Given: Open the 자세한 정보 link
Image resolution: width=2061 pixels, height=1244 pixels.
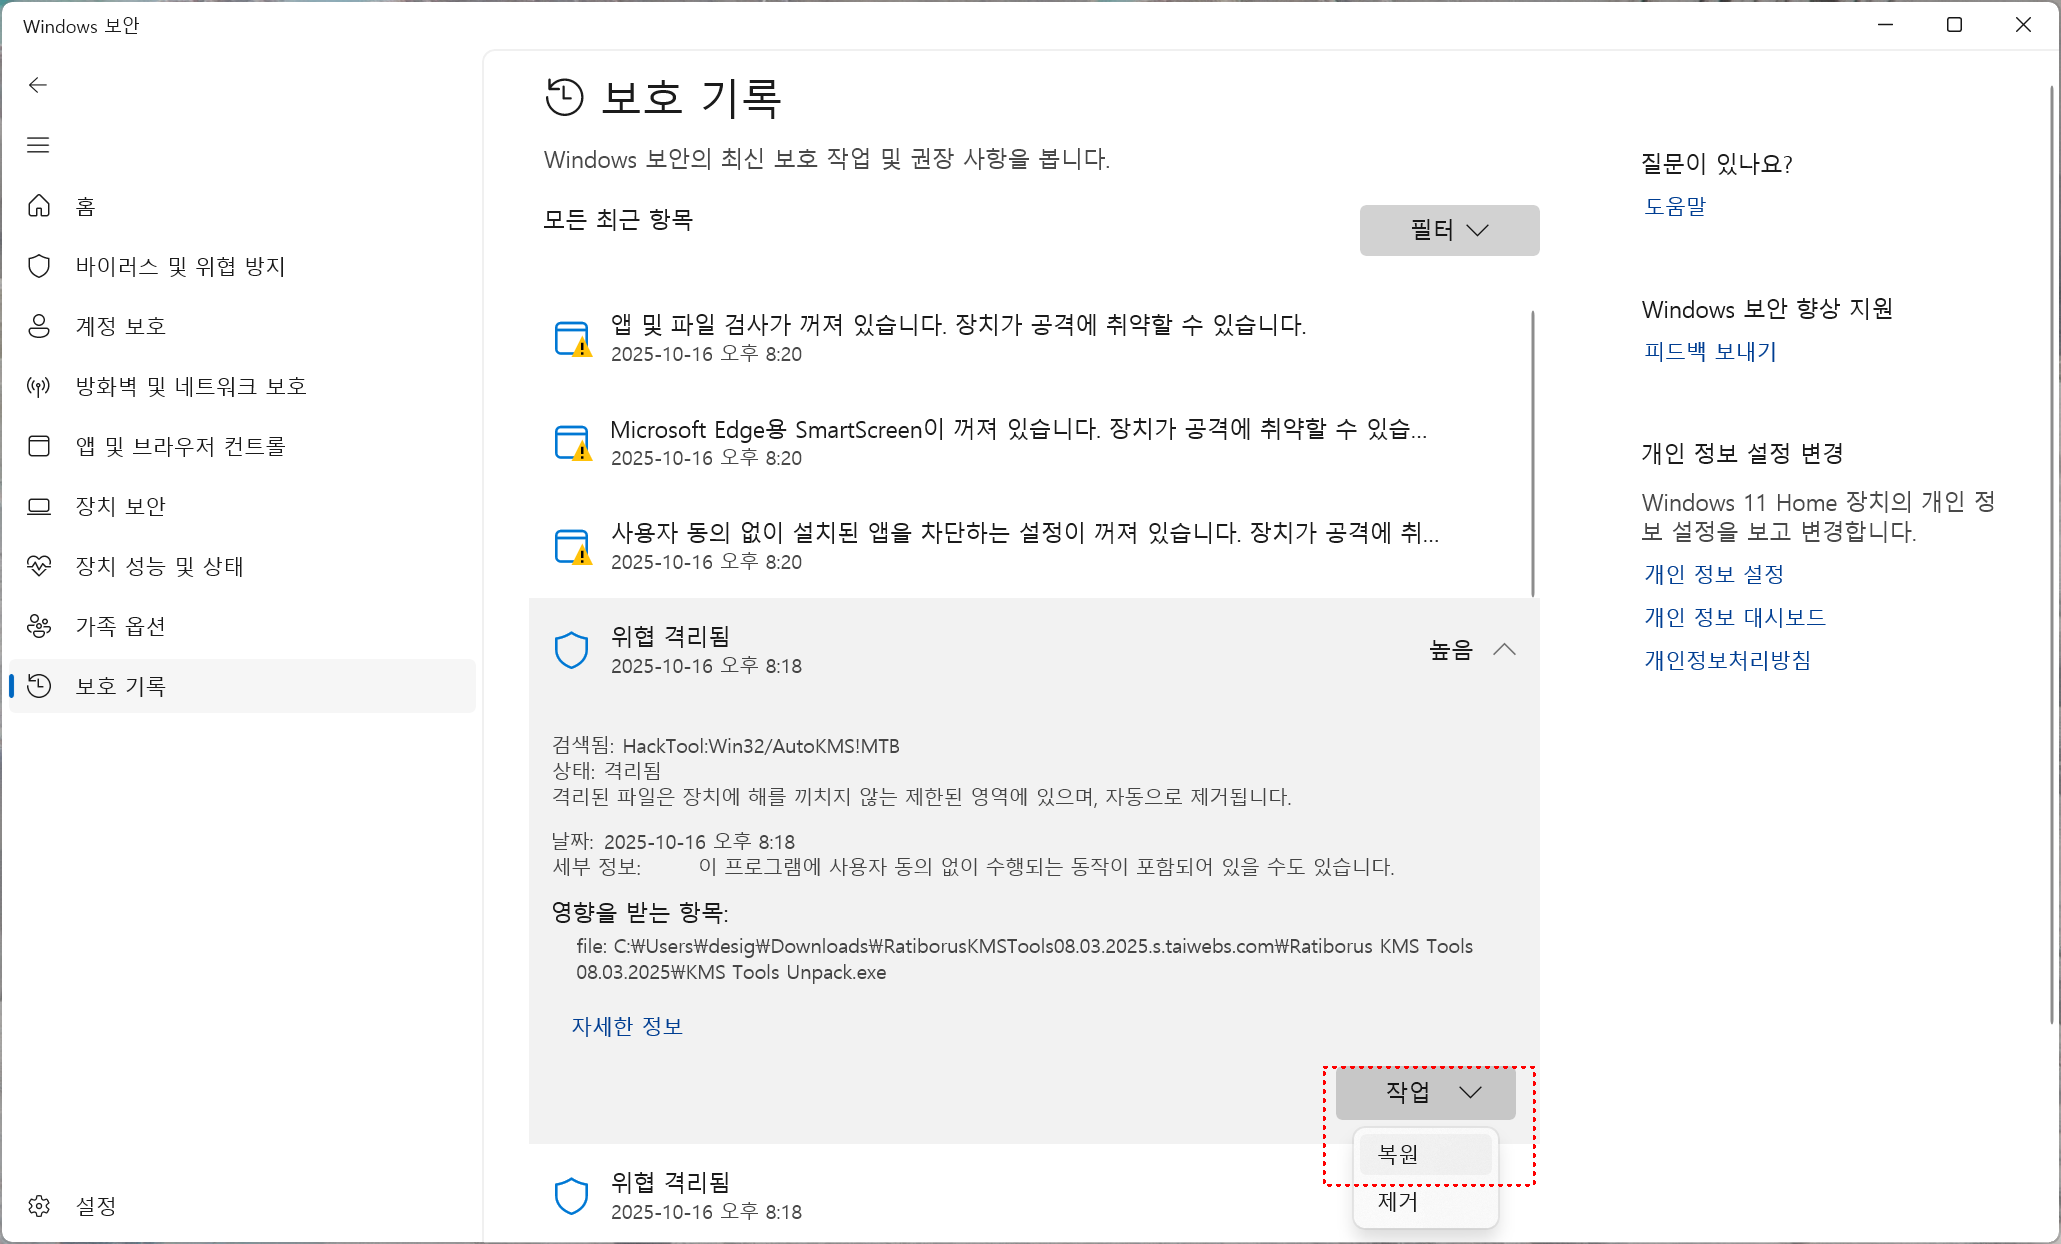Looking at the screenshot, I should pyautogui.click(x=627, y=1026).
